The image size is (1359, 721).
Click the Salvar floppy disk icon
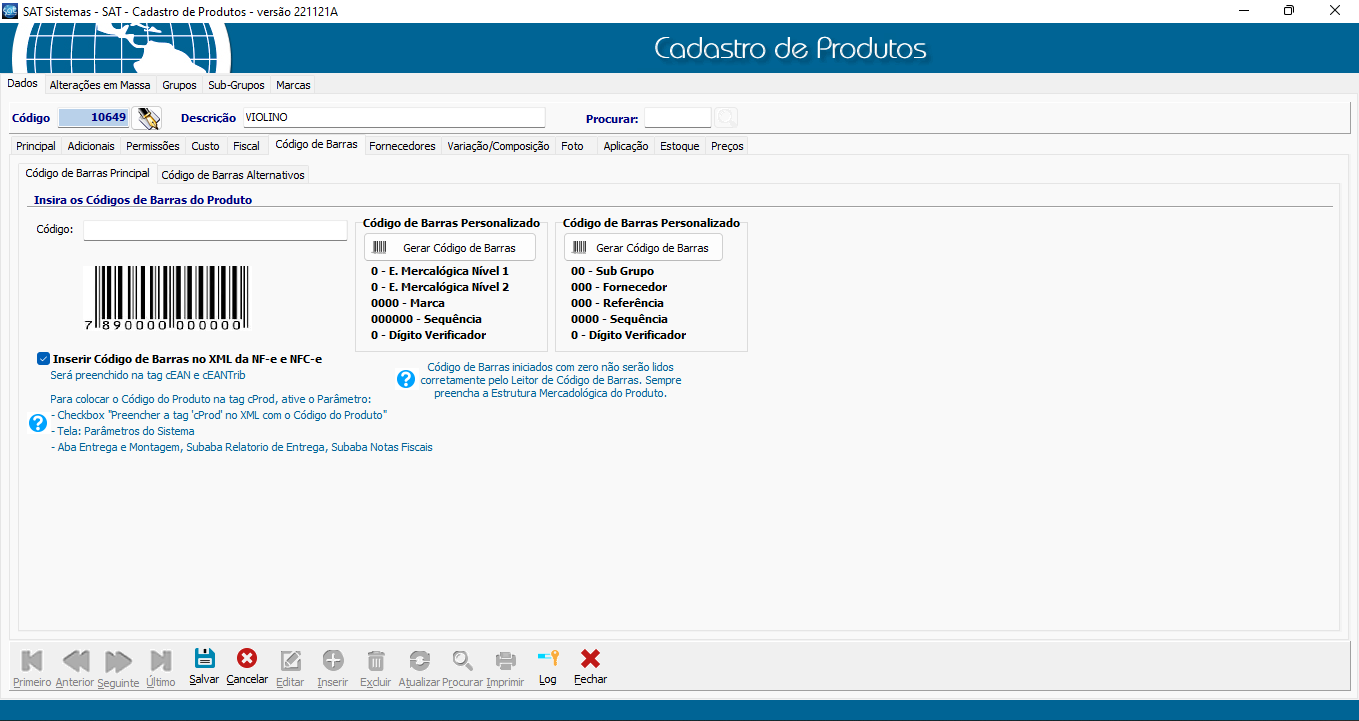coord(204,660)
